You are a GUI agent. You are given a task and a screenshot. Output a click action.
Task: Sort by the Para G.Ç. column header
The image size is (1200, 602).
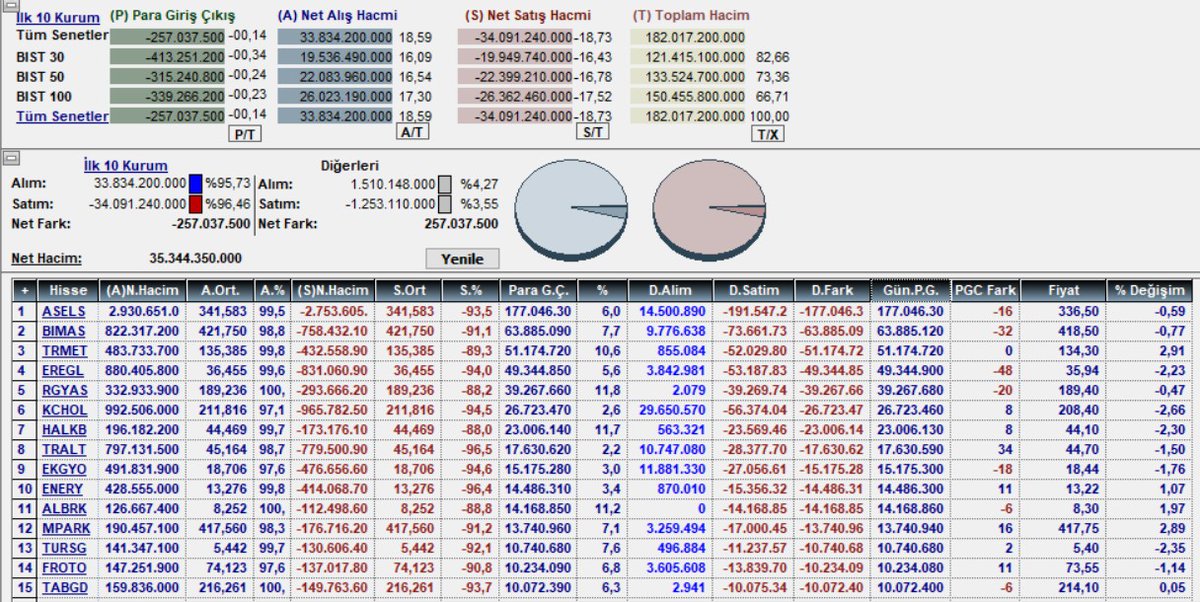coord(536,290)
